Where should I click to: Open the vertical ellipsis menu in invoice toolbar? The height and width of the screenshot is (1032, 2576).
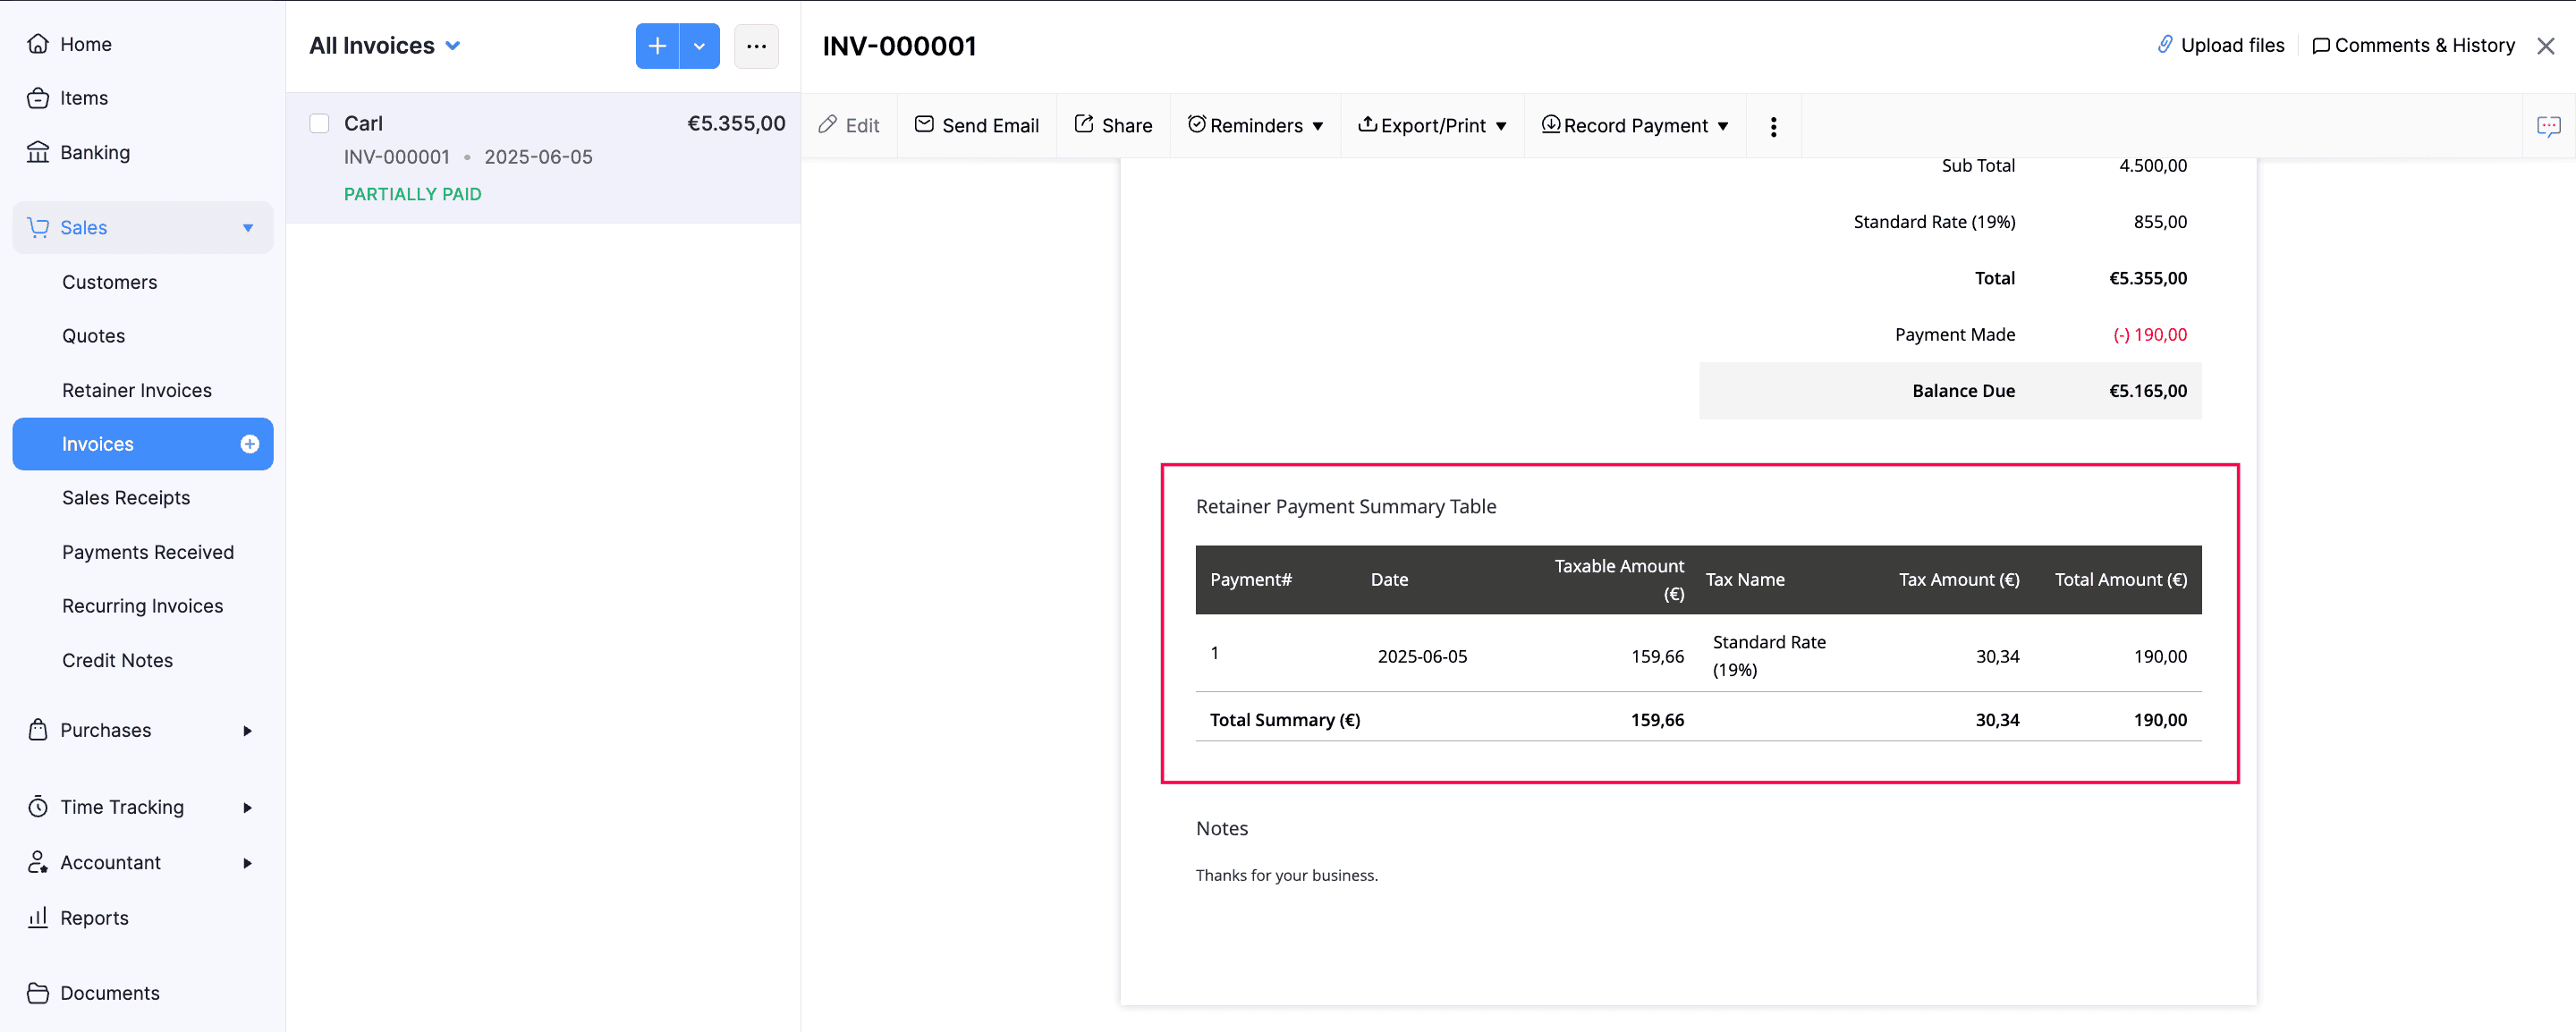[x=1773, y=126]
